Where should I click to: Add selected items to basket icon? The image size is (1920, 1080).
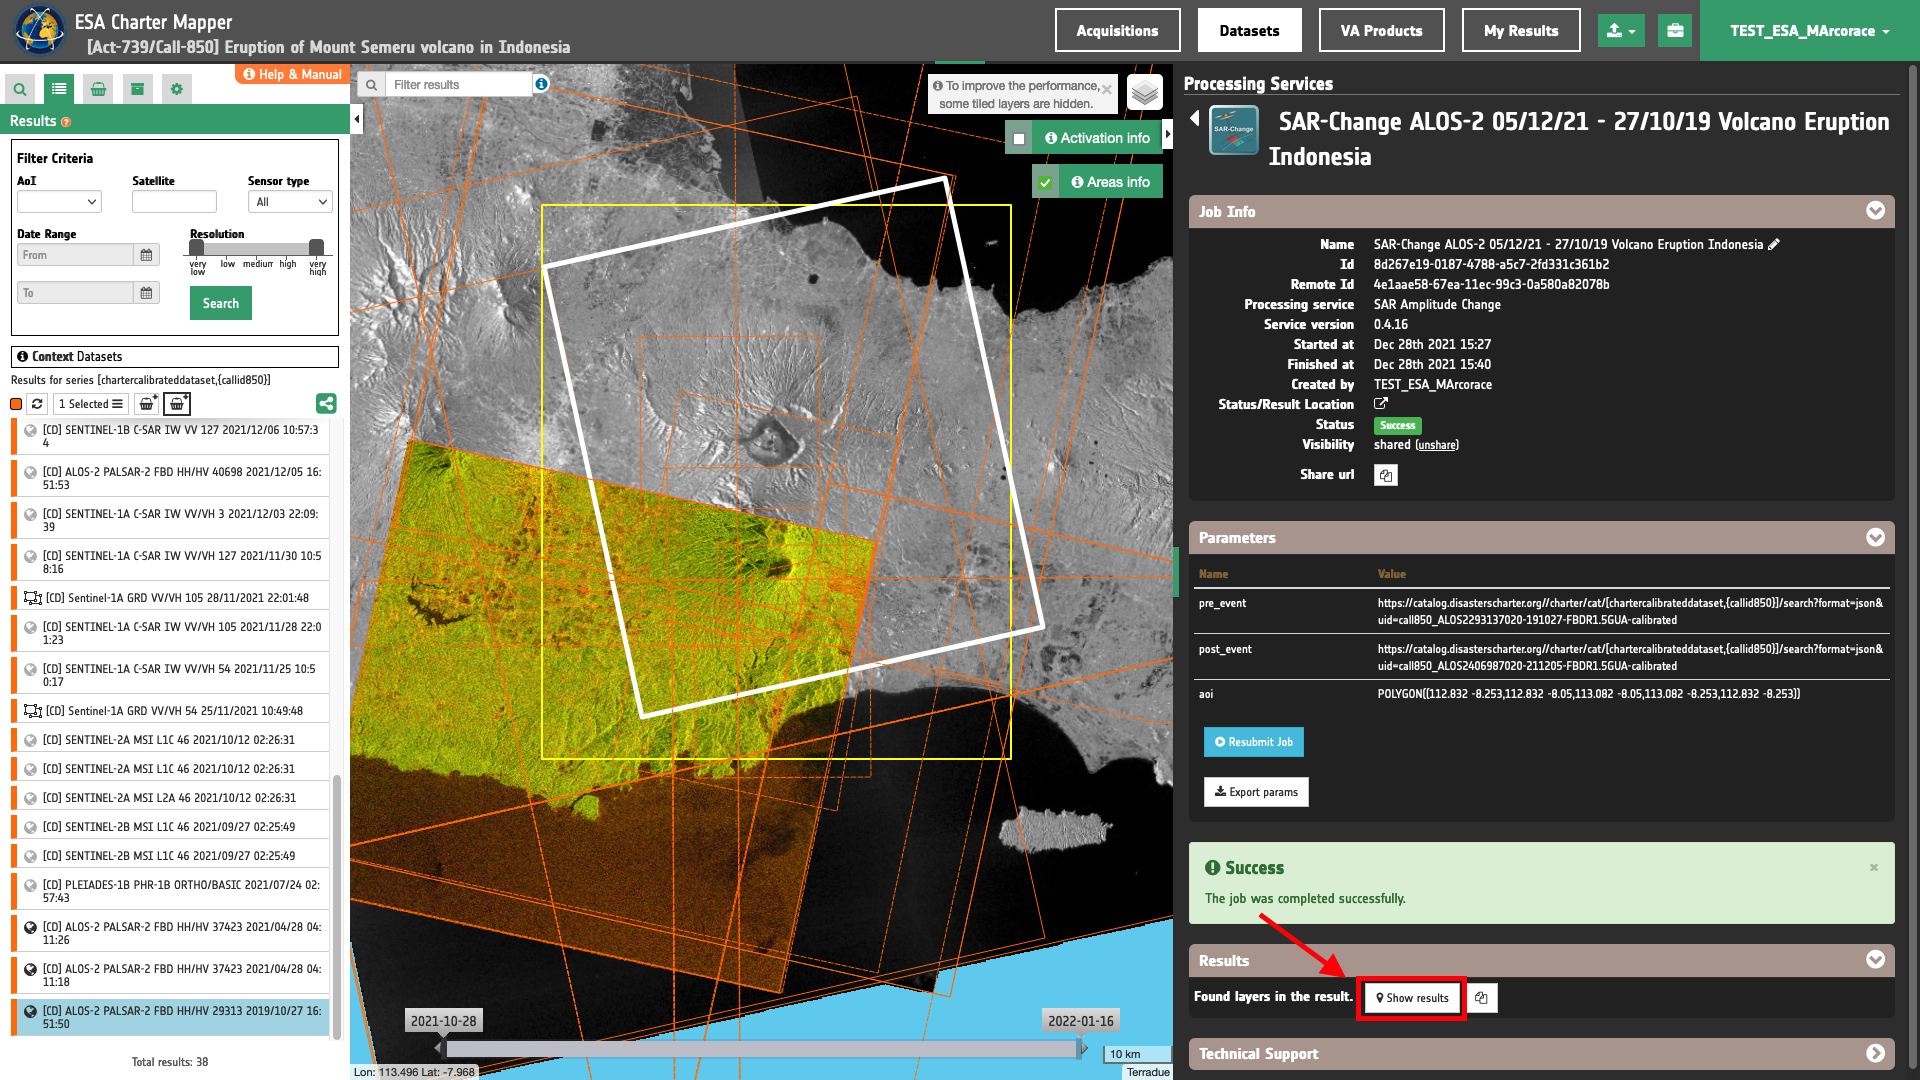[147, 404]
